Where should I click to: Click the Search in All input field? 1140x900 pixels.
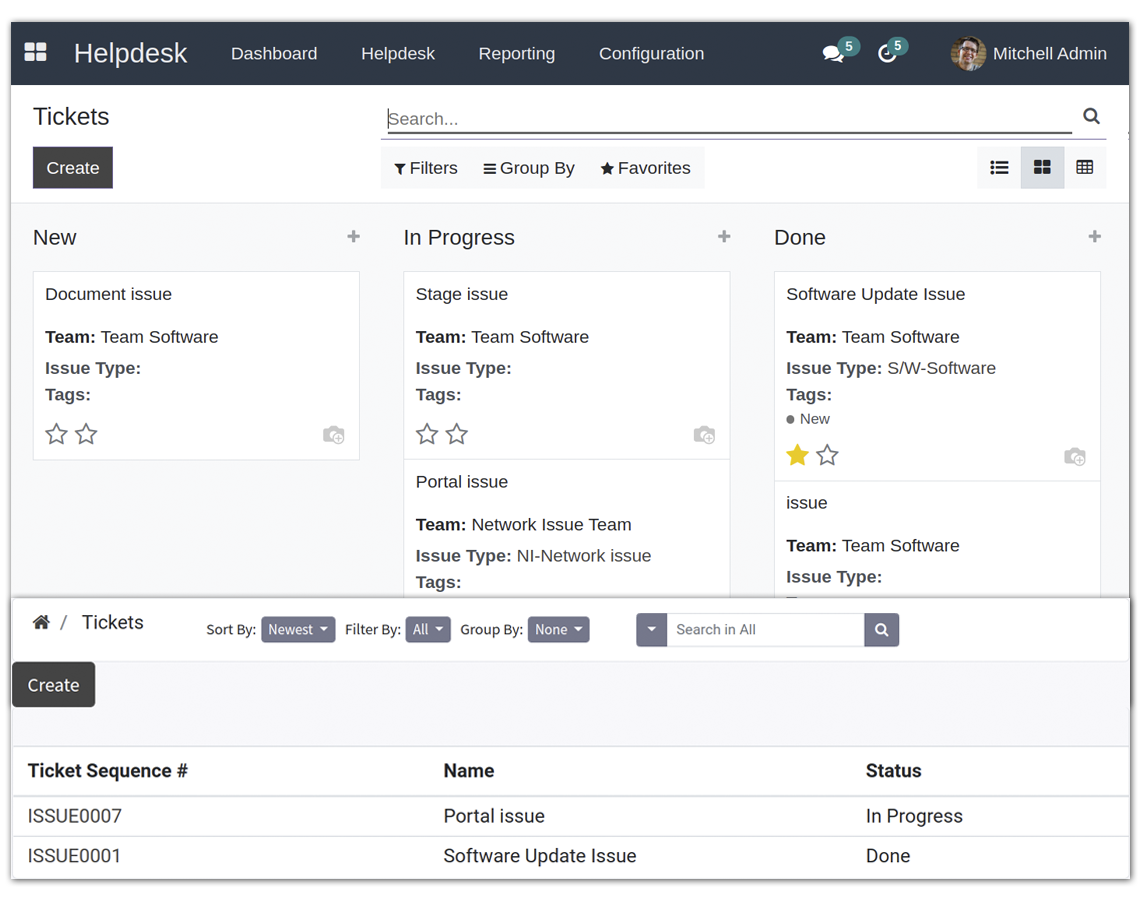tap(765, 630)
